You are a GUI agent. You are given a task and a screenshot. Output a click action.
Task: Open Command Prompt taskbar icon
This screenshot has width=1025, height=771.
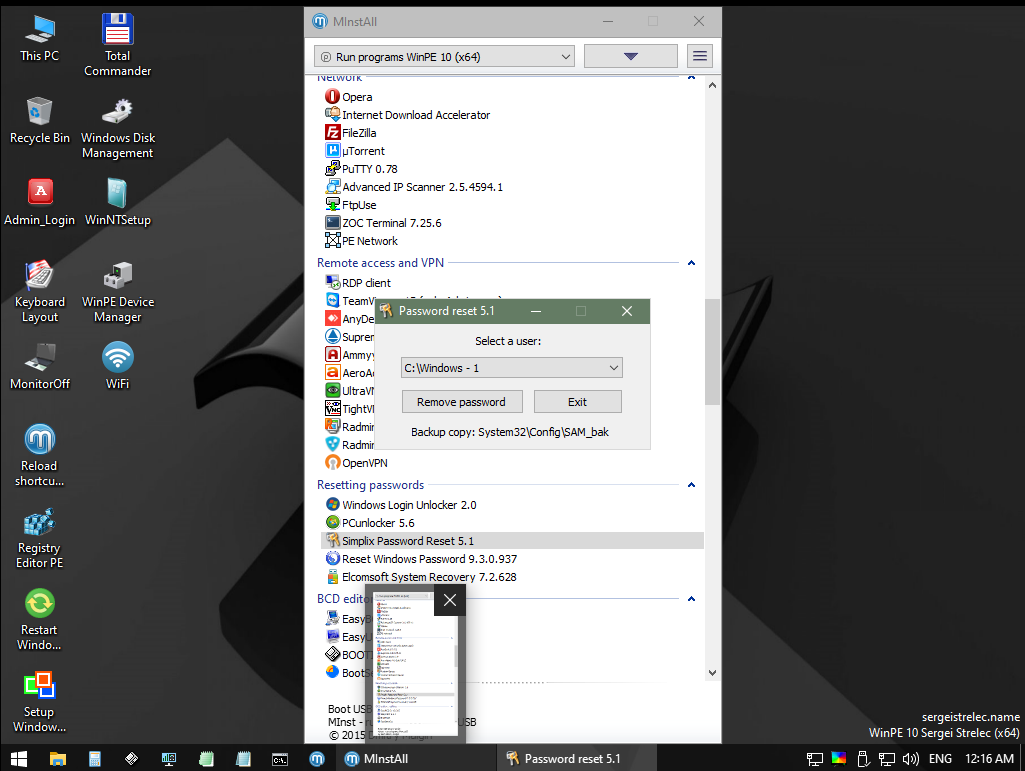(280, 759)
